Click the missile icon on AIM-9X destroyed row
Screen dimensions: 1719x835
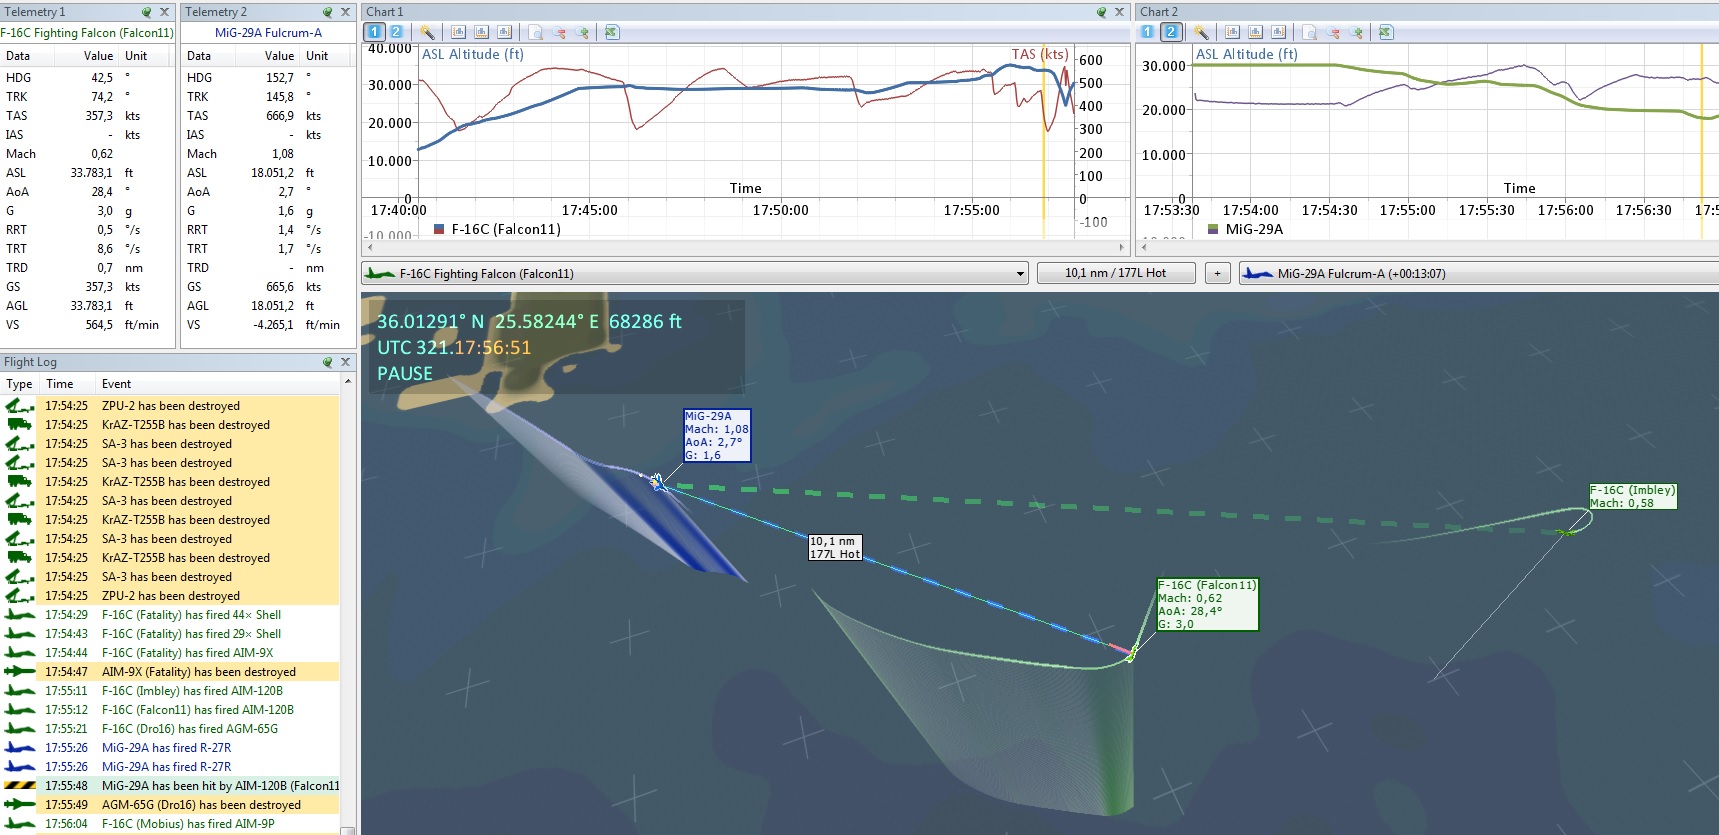tap(20, 672)
